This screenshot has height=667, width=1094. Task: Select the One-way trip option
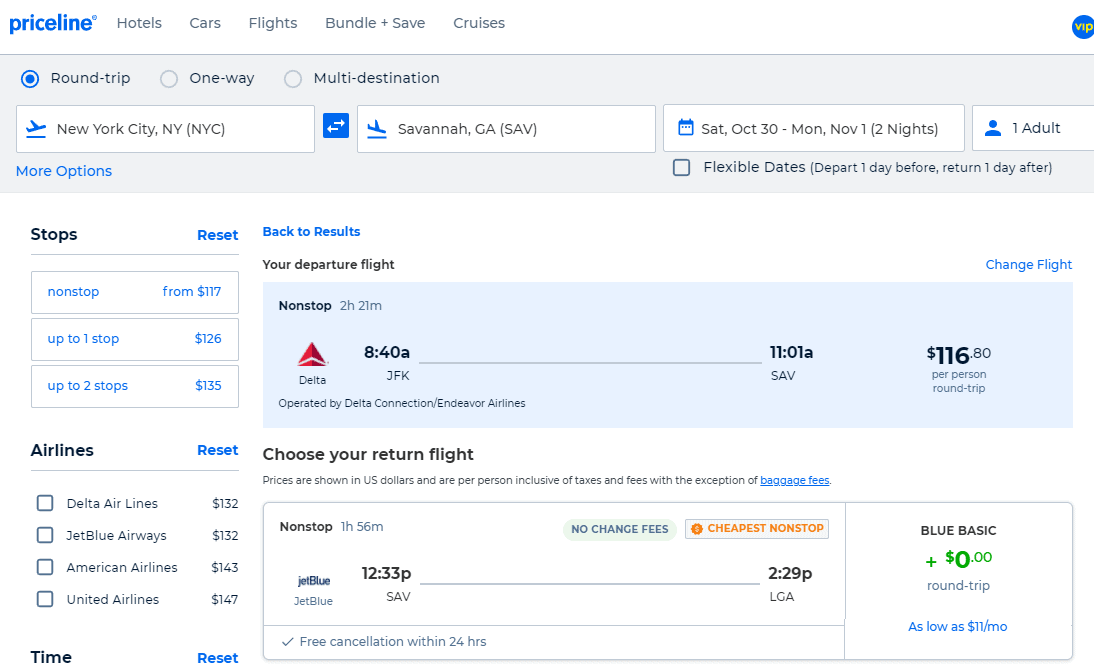pyautogui.click(x=168, y=77)
